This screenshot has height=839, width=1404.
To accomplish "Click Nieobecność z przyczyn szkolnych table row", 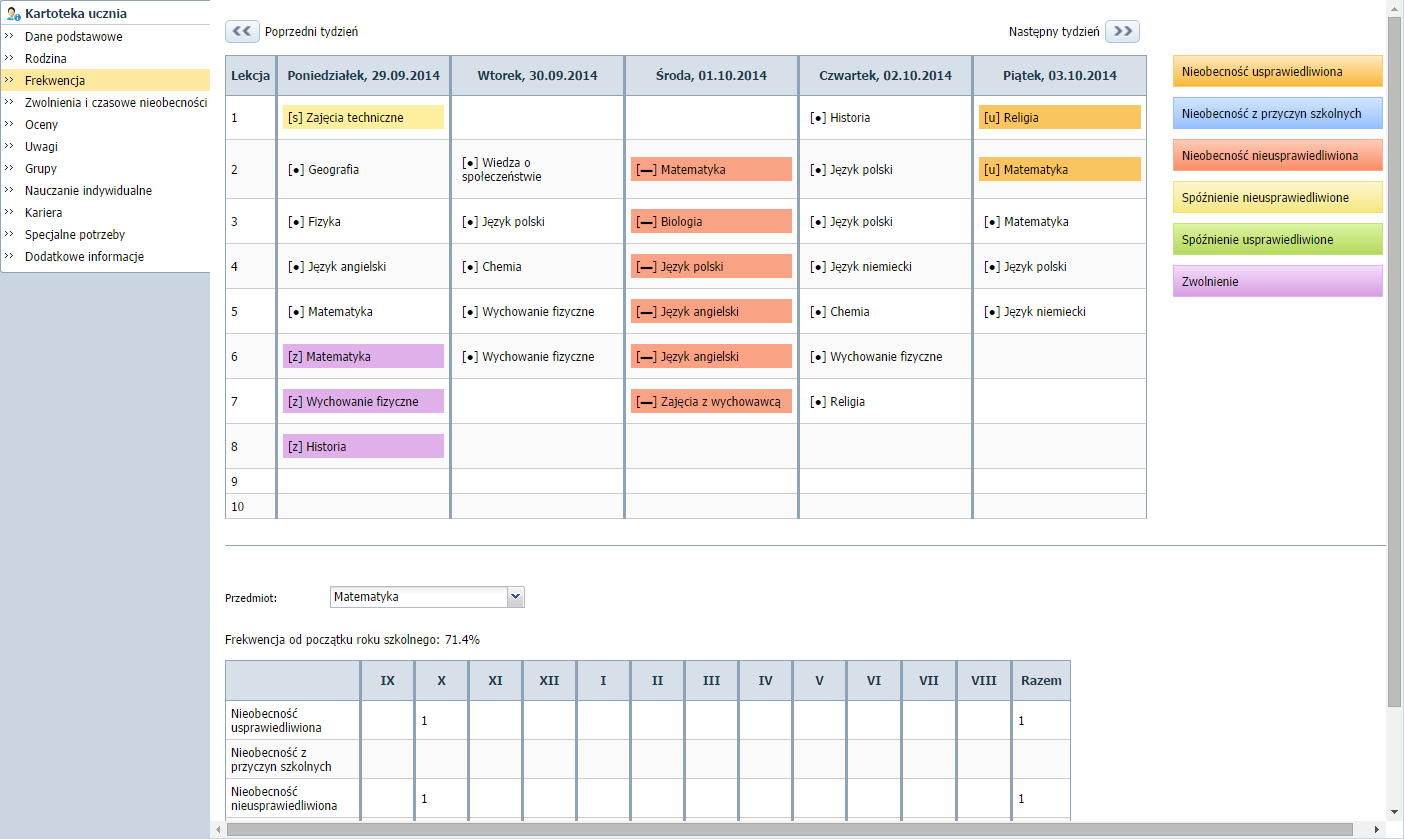I will 648,760.
